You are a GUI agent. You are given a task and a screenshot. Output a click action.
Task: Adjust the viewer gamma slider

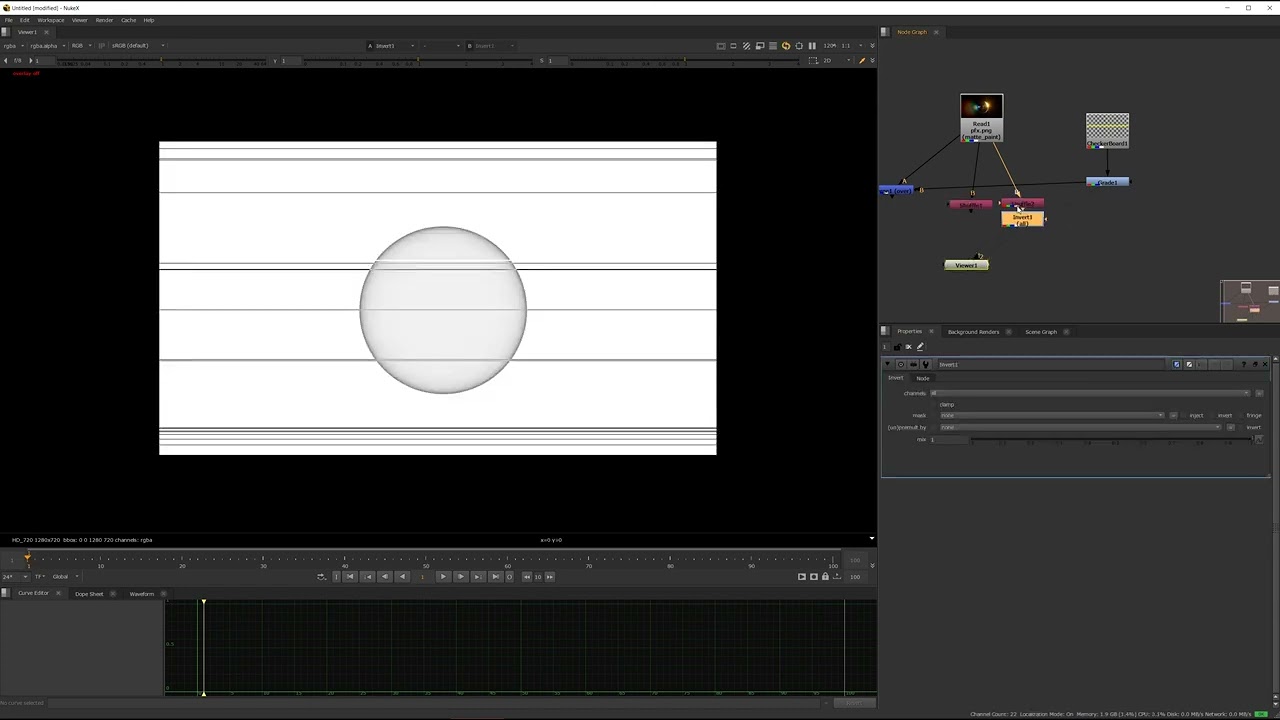[420, 62]
